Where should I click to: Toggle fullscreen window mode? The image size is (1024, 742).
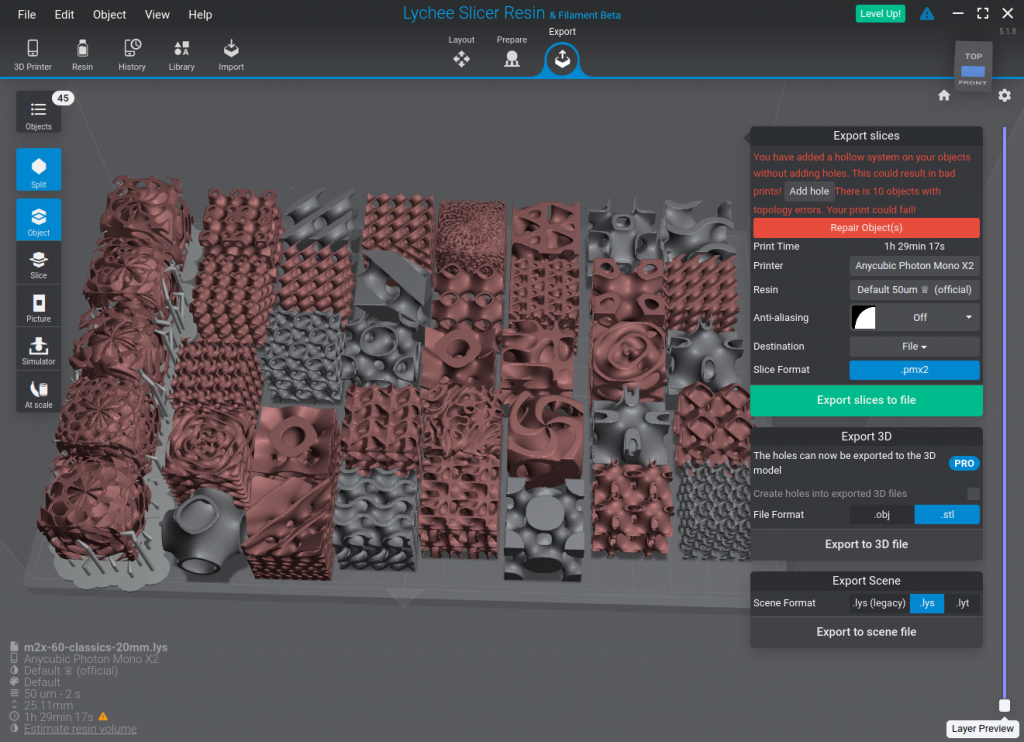pyautogui.click(x=982, y=13)
